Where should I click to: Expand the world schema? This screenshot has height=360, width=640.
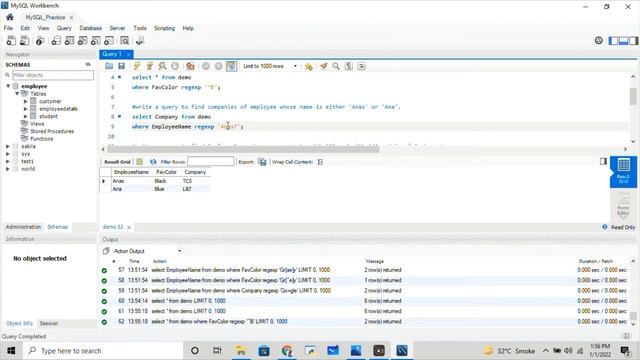[x=8, y=169]
